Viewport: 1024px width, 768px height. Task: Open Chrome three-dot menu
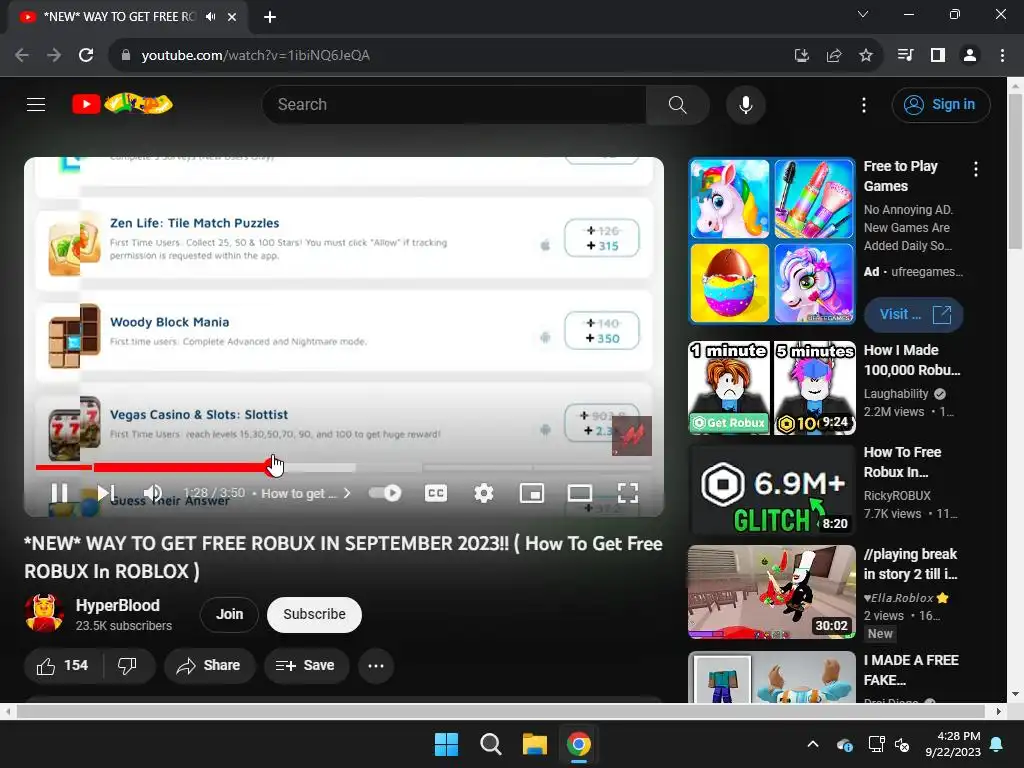pyautogui.click(x=1002, y=56)
